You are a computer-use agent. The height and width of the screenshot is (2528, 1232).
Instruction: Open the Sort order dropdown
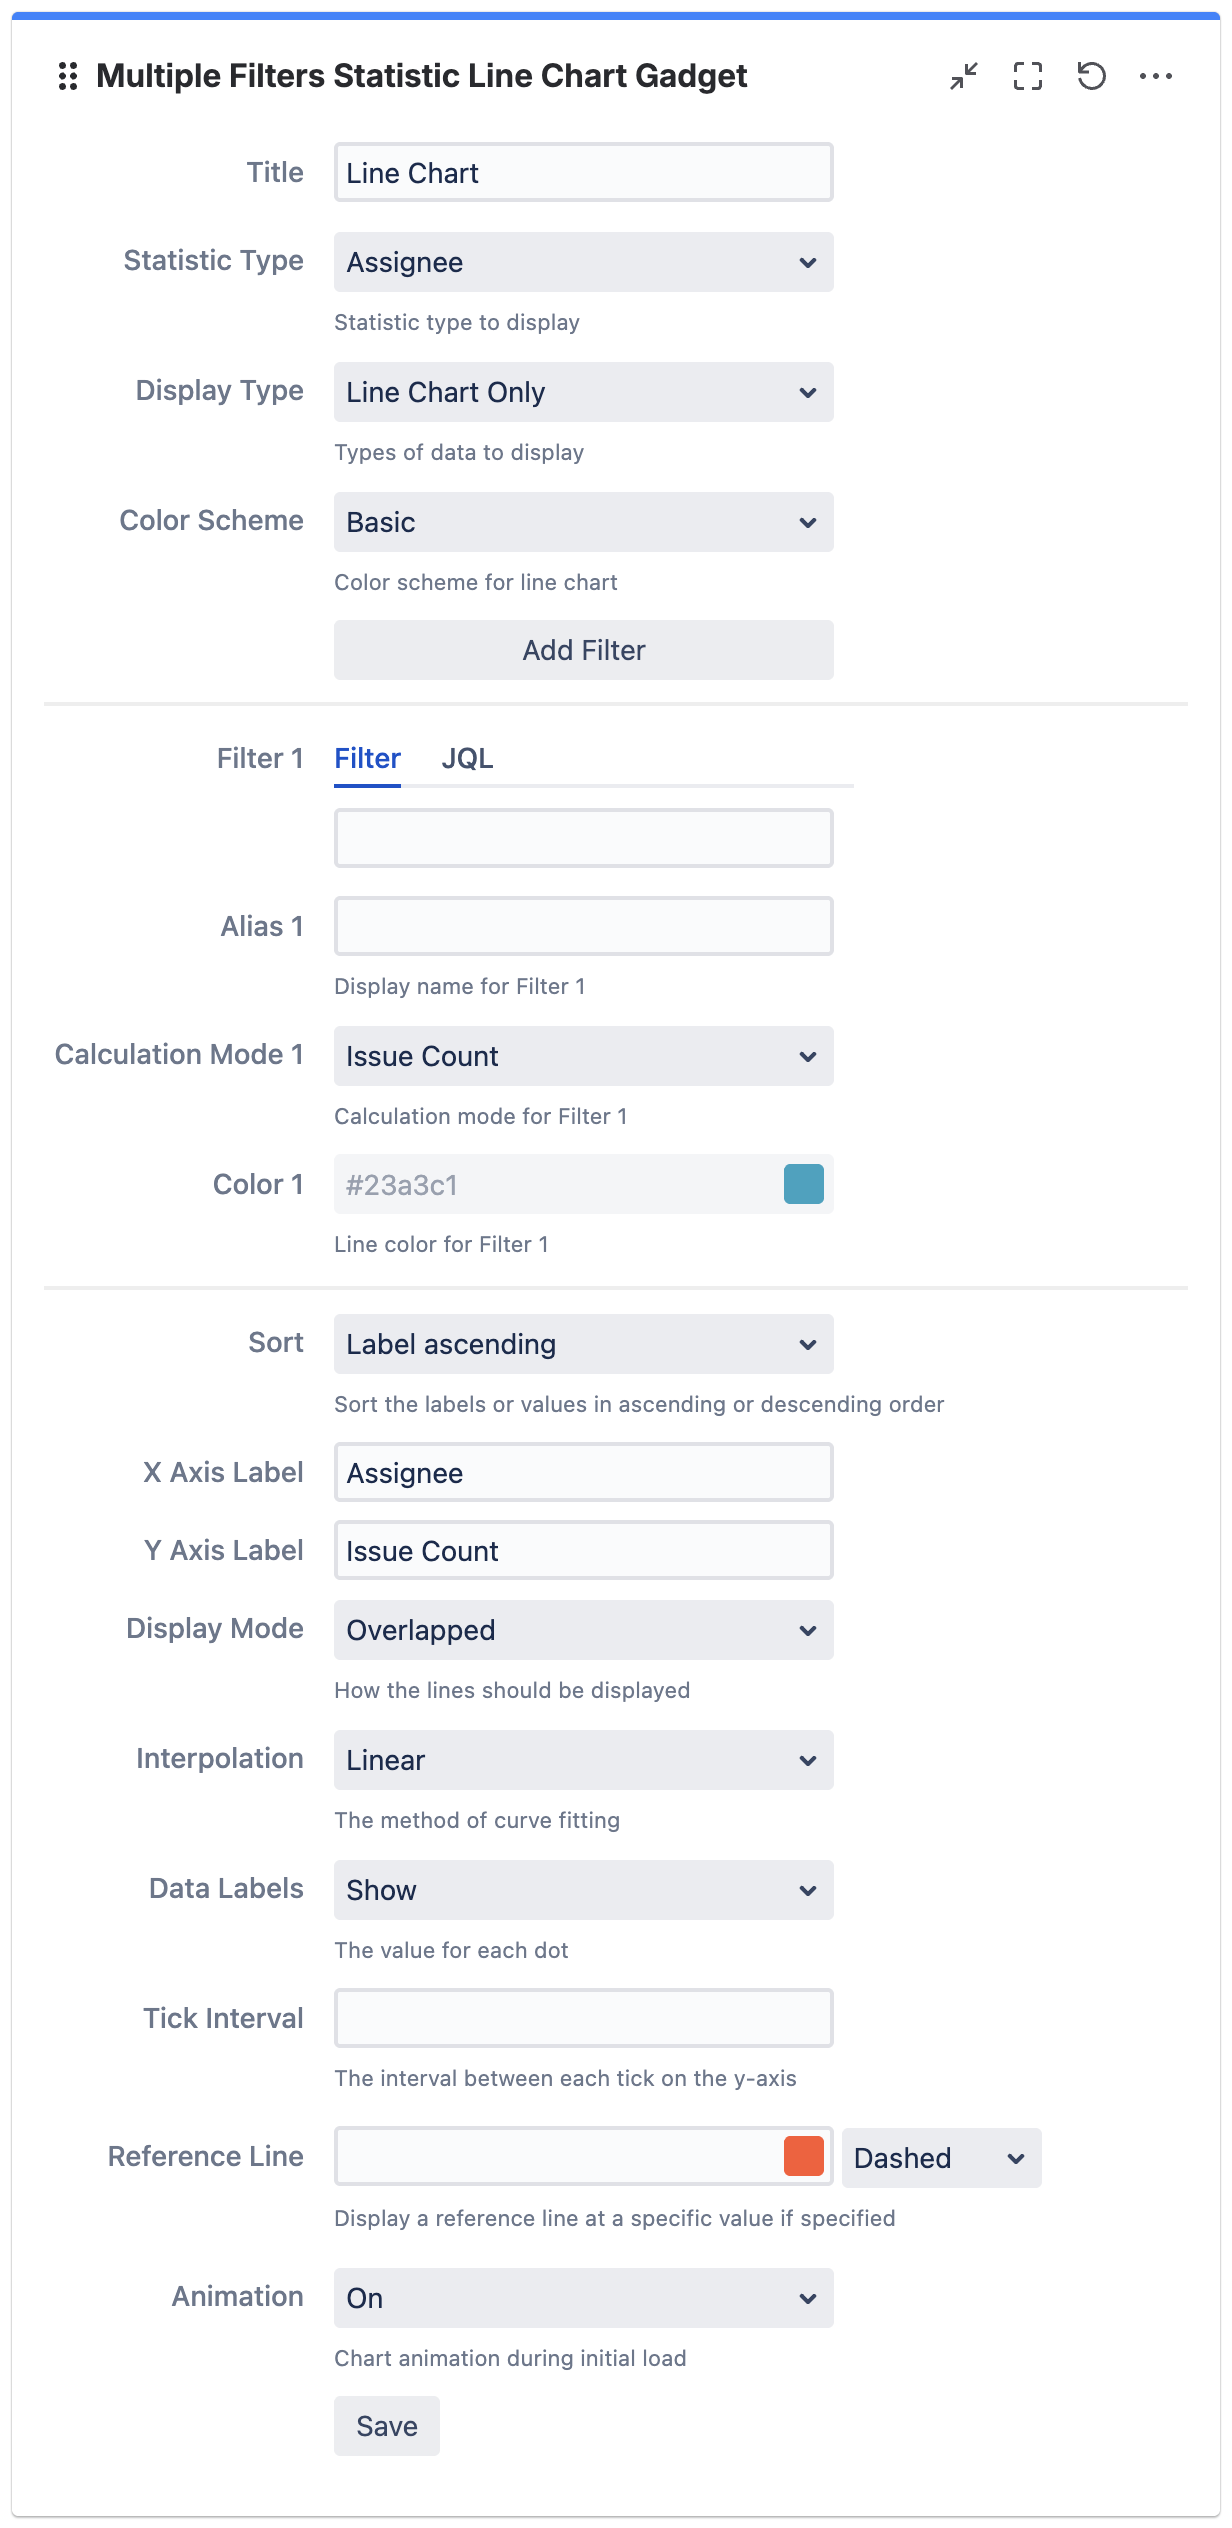coord(584,1344)
